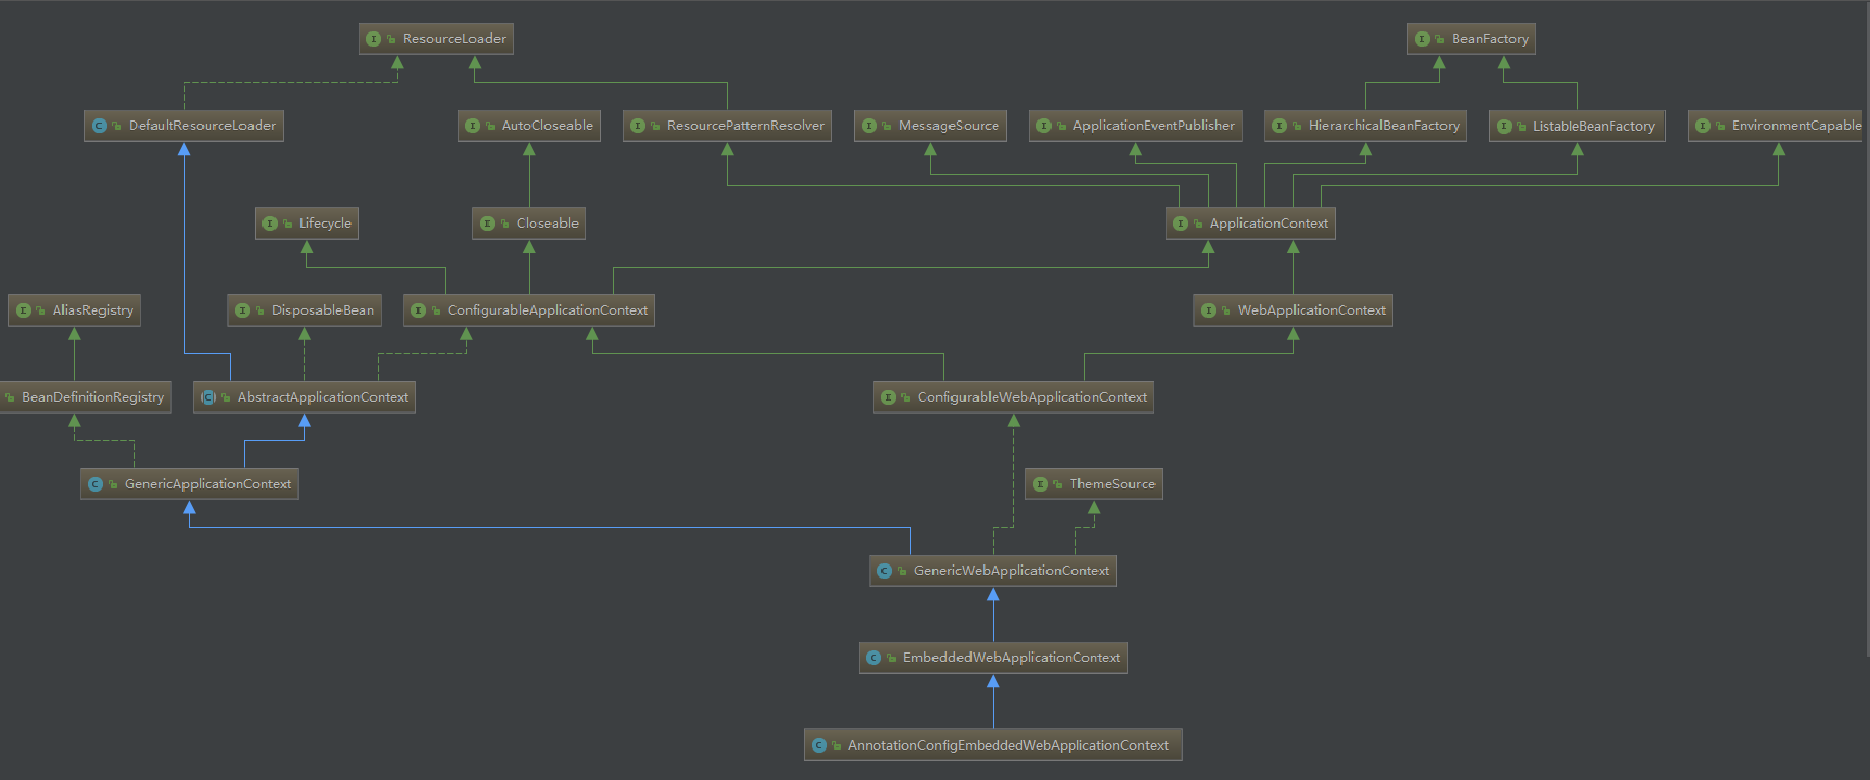Image resolution: width=1870 pixels, height=780 pixels.
Task: Click the abstract class icon on AbstractApplicationContext
Action: tap(208, 398)
